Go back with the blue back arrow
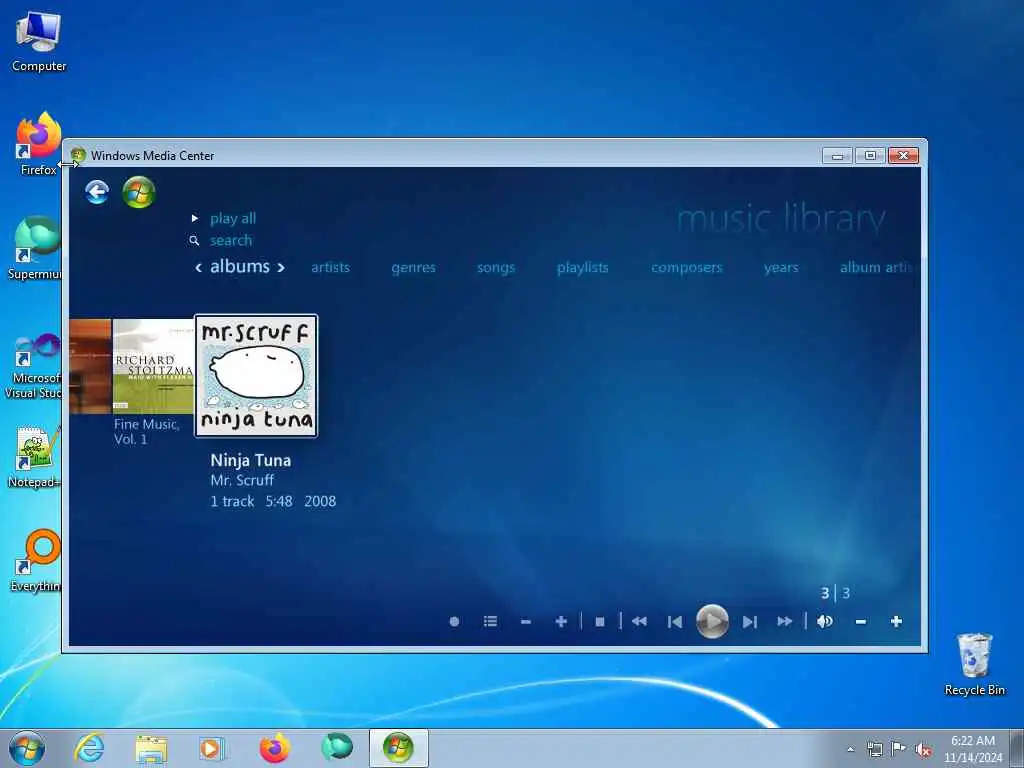 click(97, 192)
